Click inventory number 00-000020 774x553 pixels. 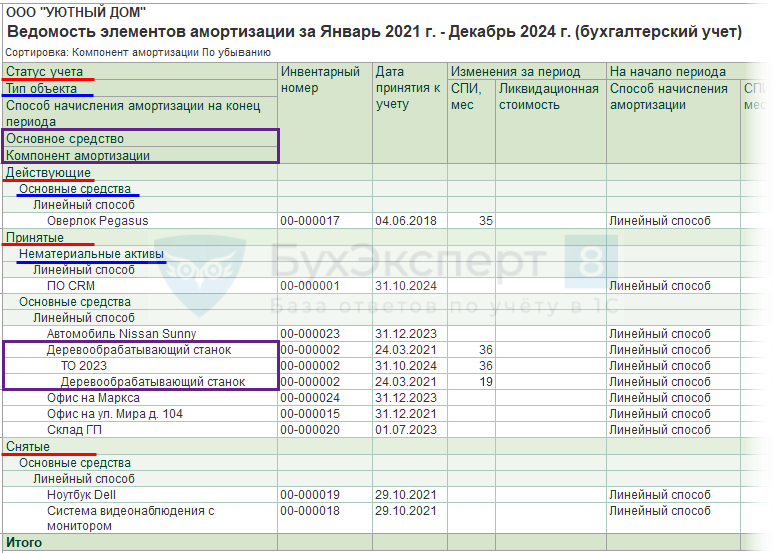[x=310, y=430]
